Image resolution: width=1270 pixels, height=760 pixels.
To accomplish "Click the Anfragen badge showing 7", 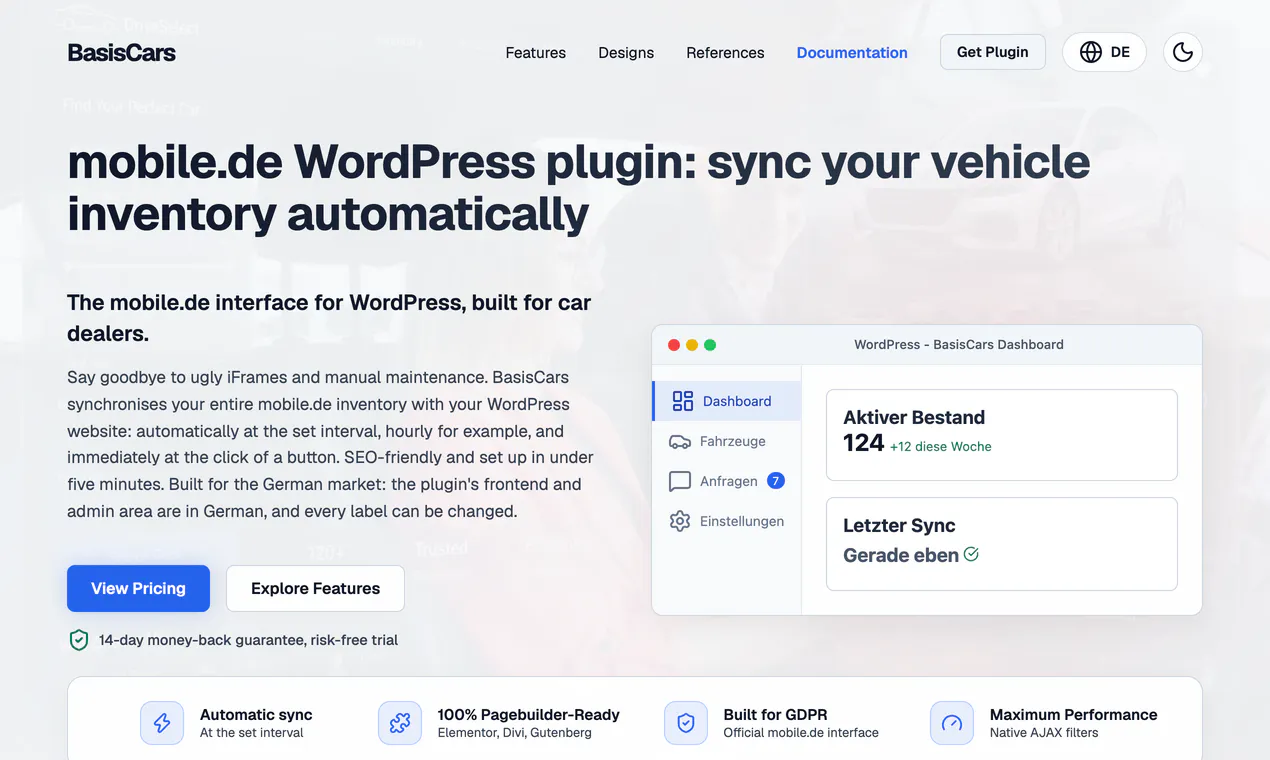I will [x=776, y=481].
